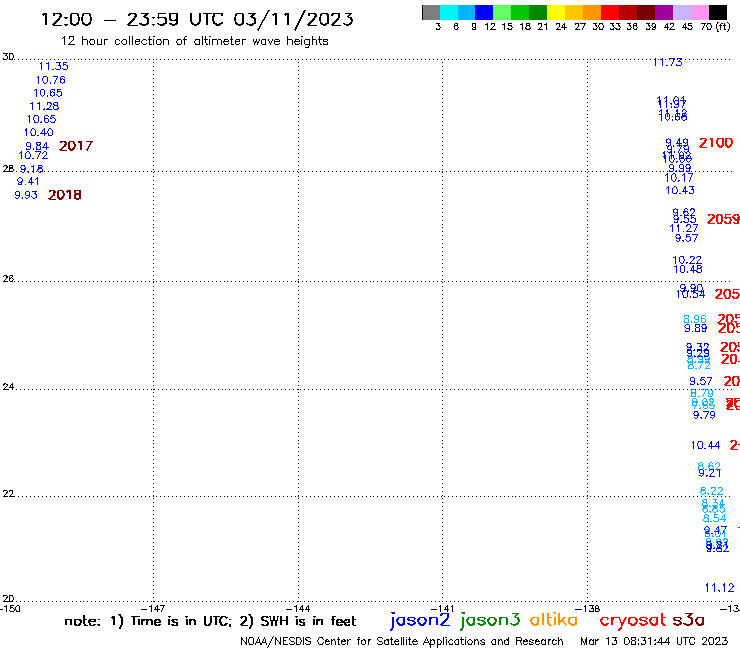Click the 9.21 wave height value

point(709,473)
